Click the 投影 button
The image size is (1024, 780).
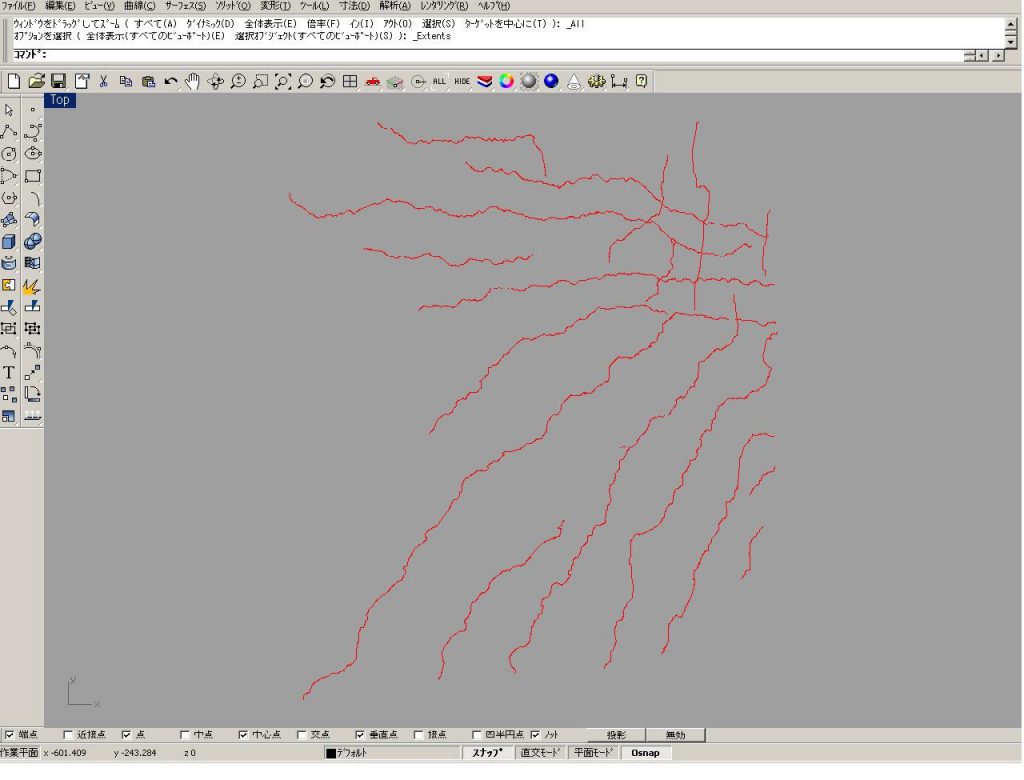616,735
